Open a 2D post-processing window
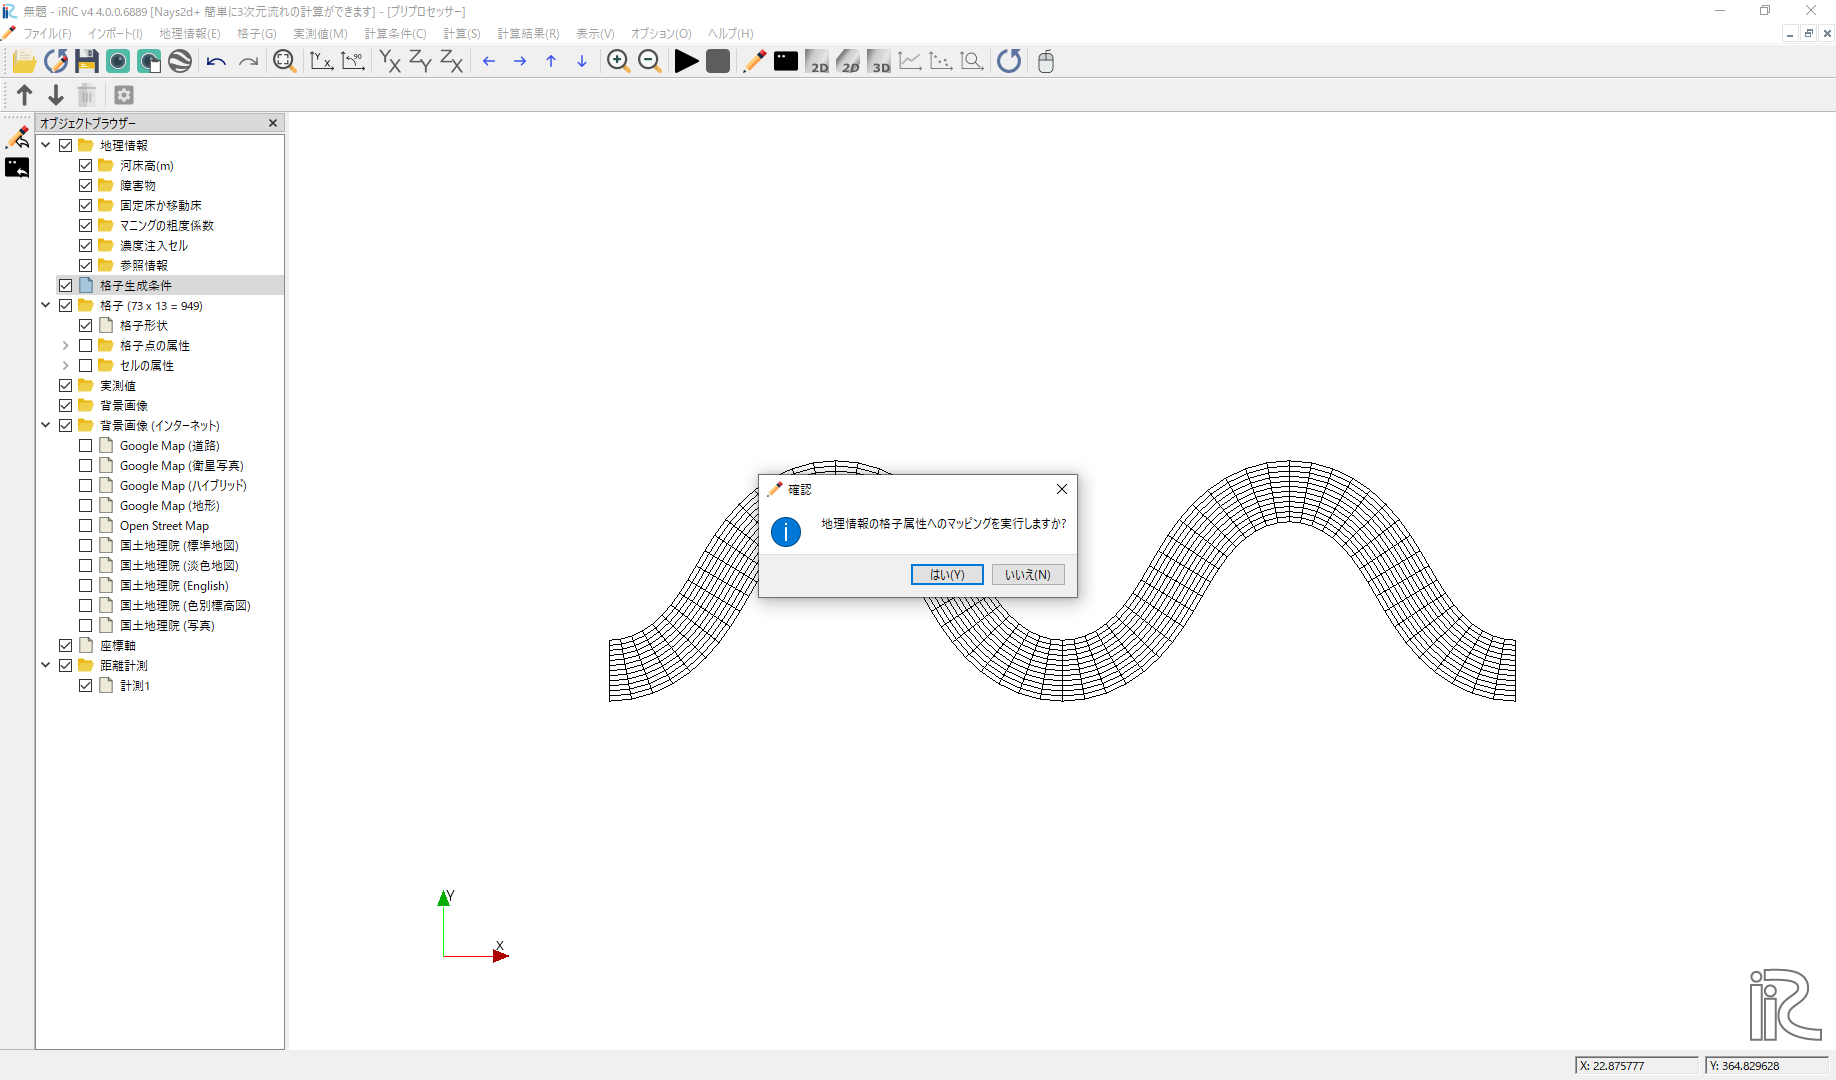 (x=817, y=61)
